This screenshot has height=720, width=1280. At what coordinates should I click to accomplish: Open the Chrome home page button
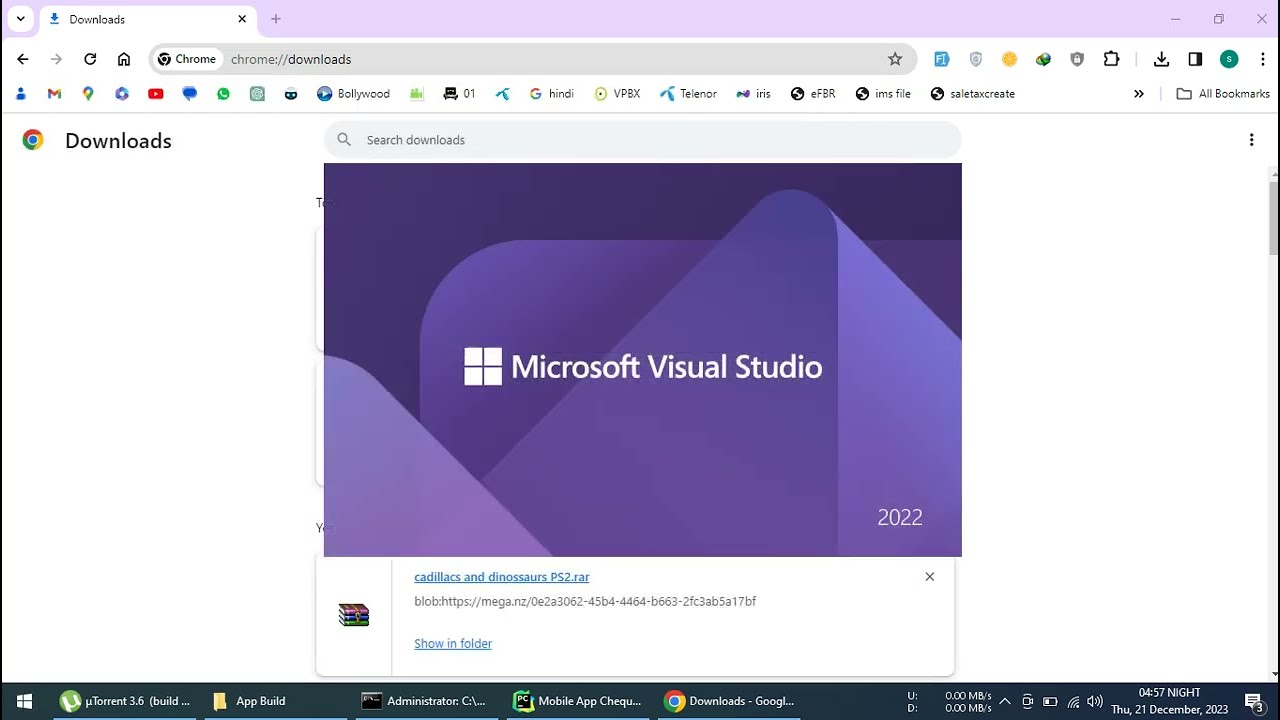tap(124, 59)
